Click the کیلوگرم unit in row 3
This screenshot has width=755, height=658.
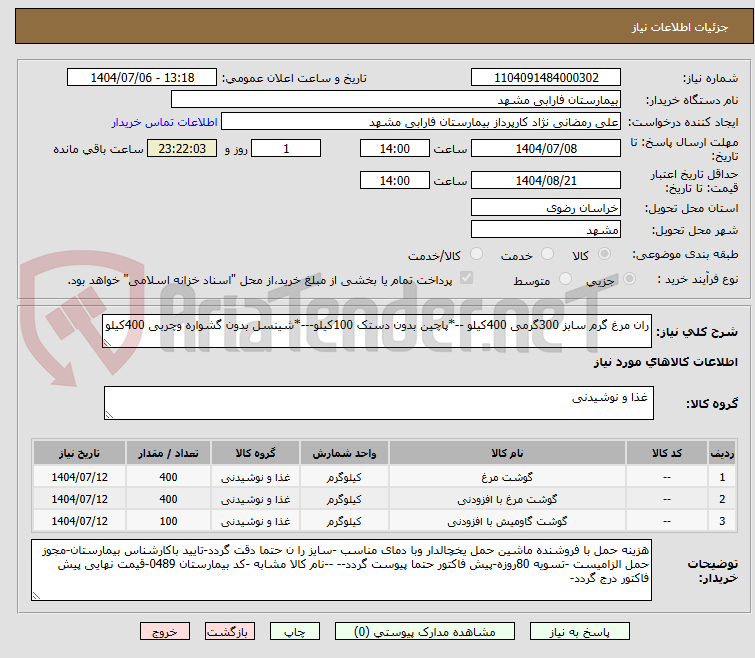[x=344, y=521]
